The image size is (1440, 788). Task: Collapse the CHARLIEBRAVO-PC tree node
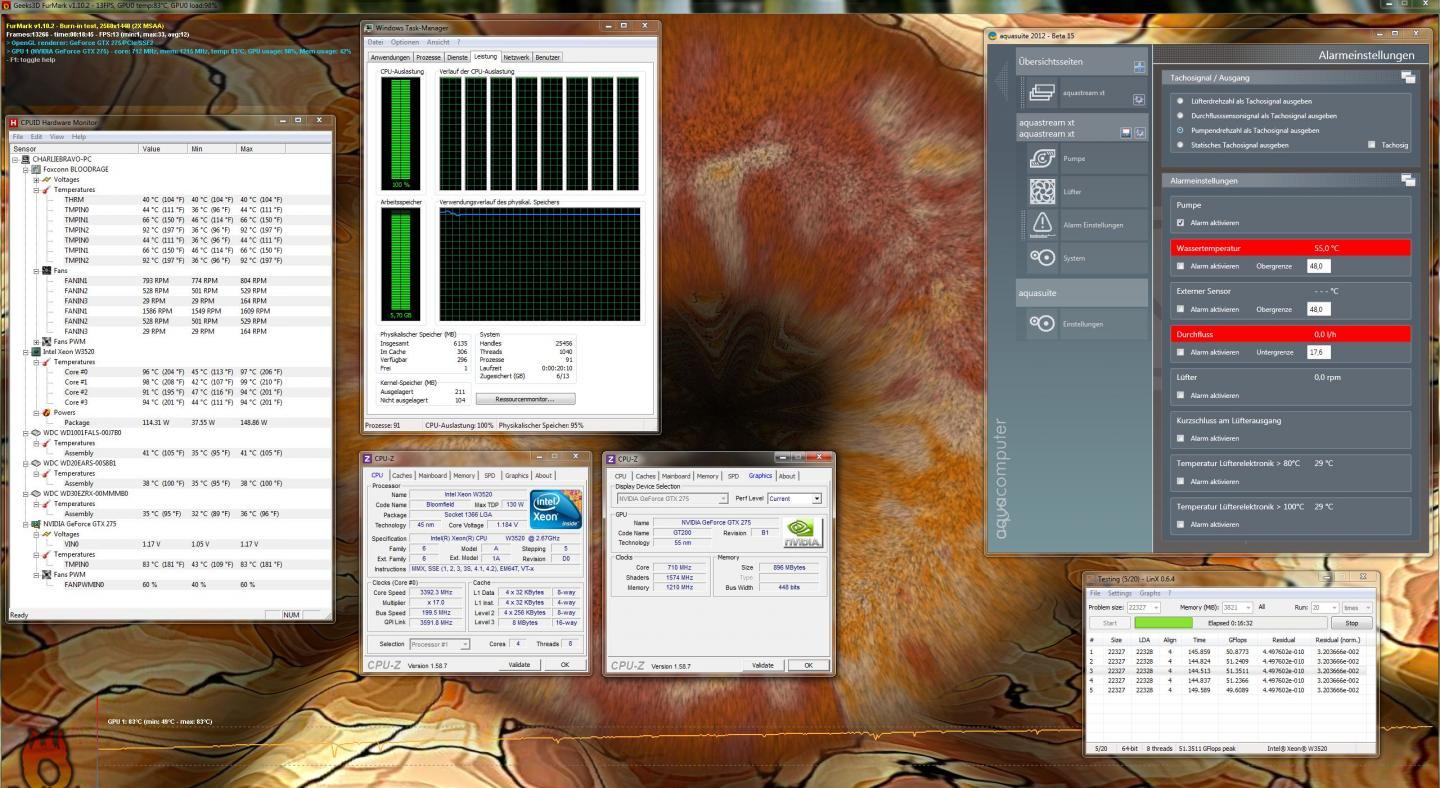(x=15, y=160)
